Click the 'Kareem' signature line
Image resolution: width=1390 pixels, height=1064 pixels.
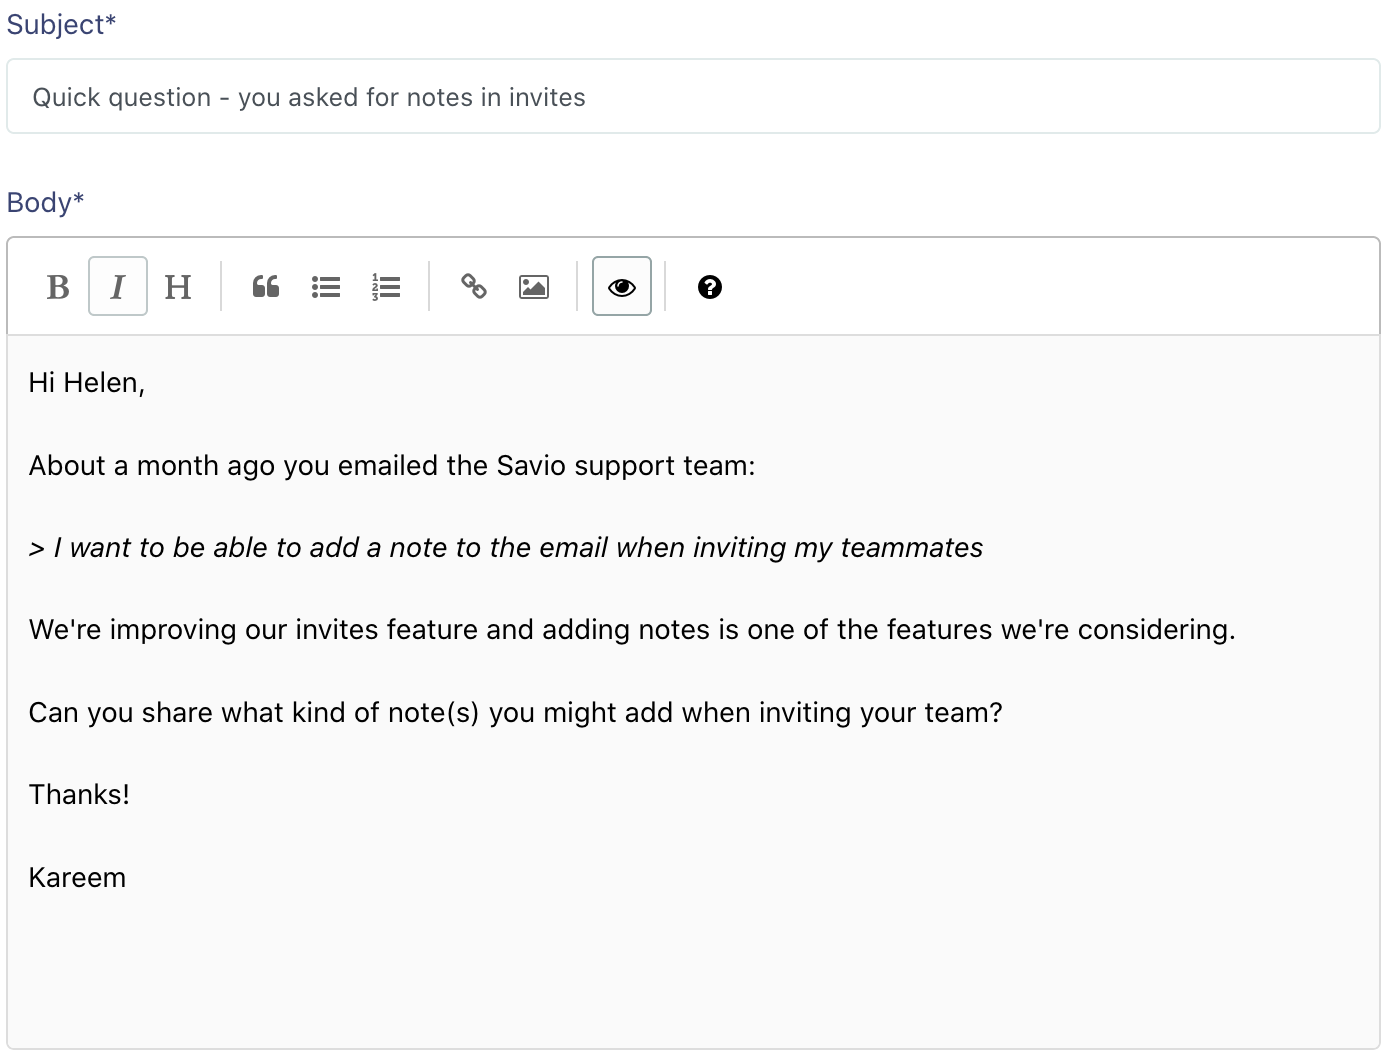(x=78, y=878)
